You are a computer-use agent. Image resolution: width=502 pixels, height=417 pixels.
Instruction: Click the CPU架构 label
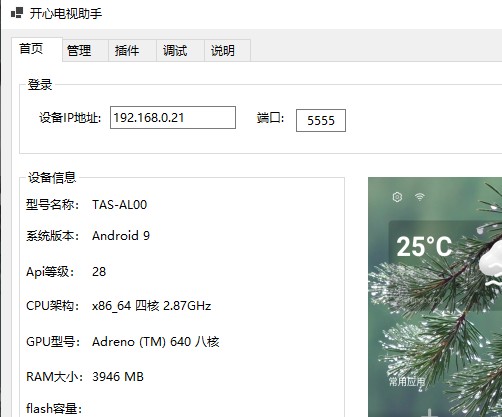tap(52, 306)
